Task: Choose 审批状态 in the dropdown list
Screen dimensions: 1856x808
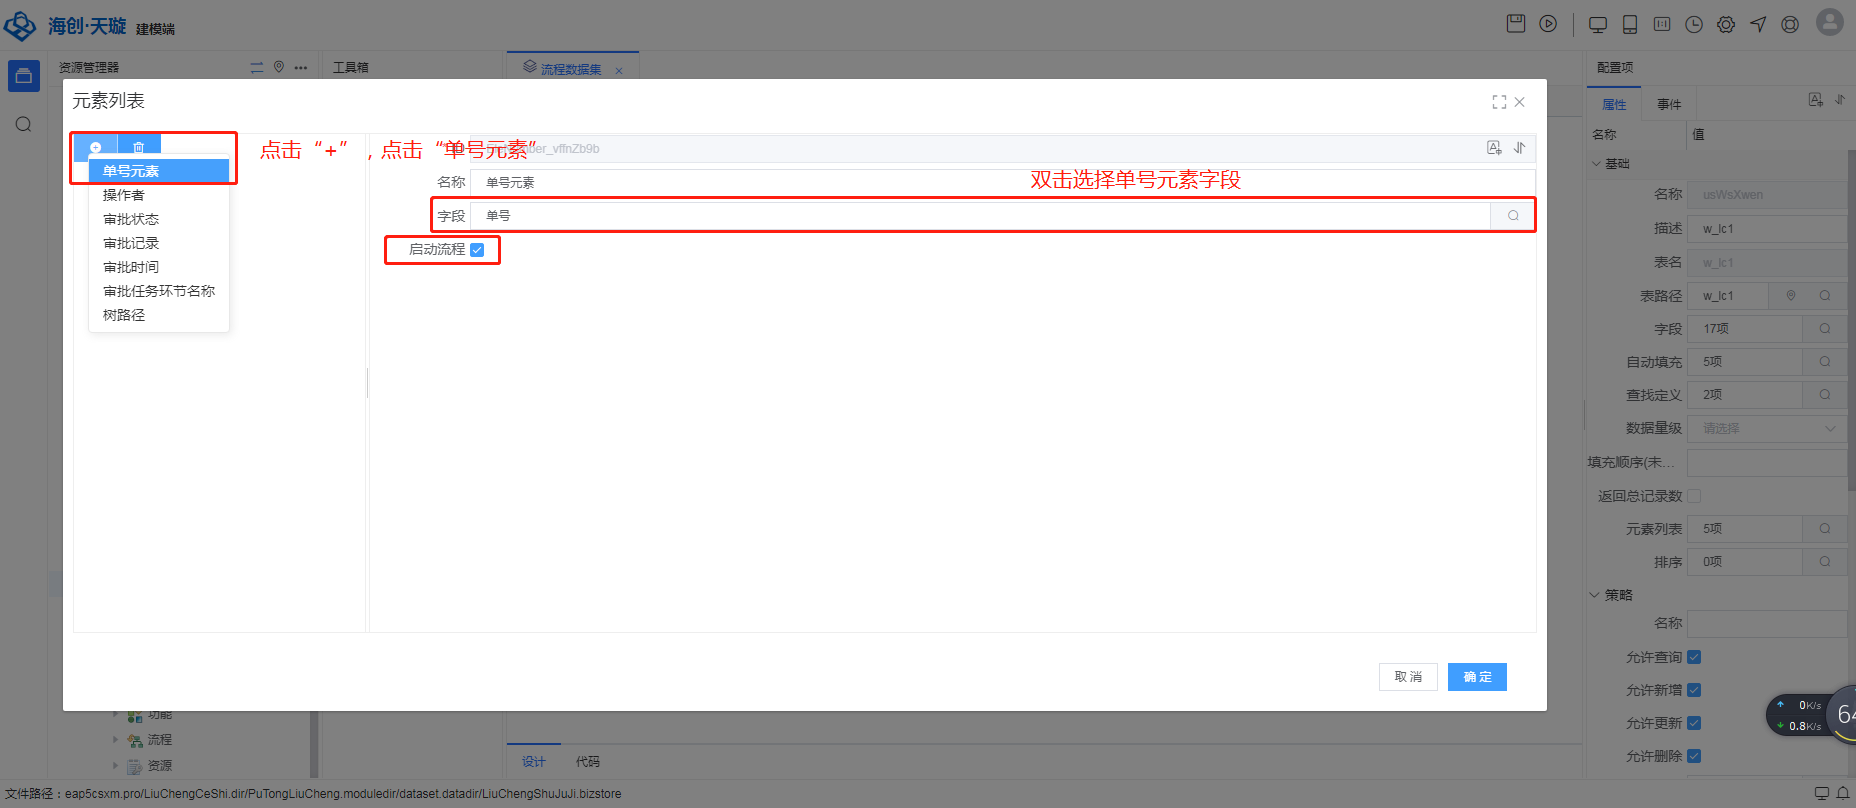Action: (131, 219)
